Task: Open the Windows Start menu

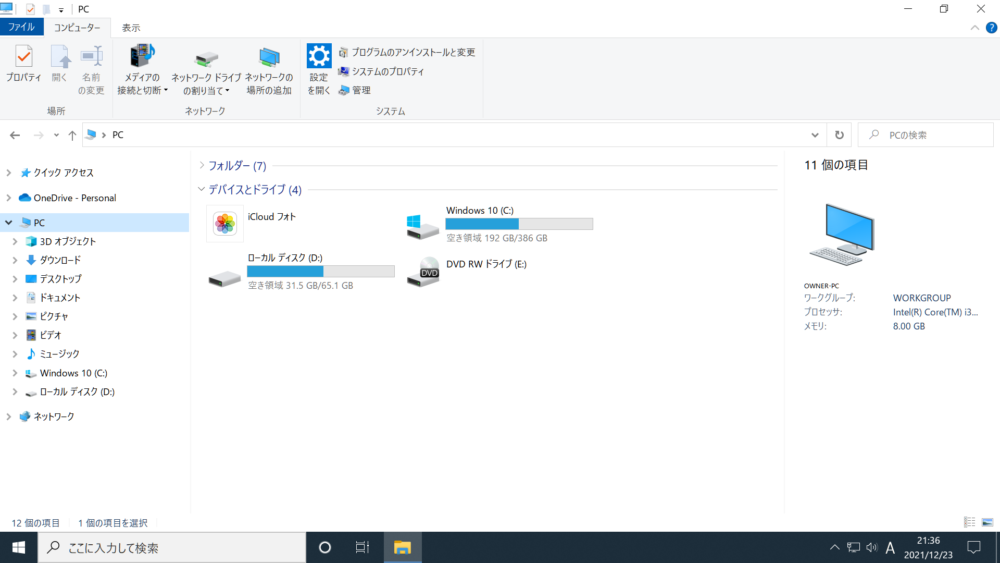Action: point(18,548)
